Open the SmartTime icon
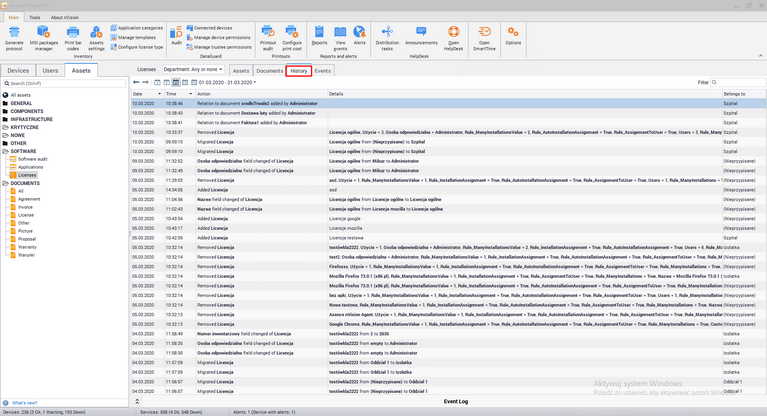 click(x=484, y=33)
